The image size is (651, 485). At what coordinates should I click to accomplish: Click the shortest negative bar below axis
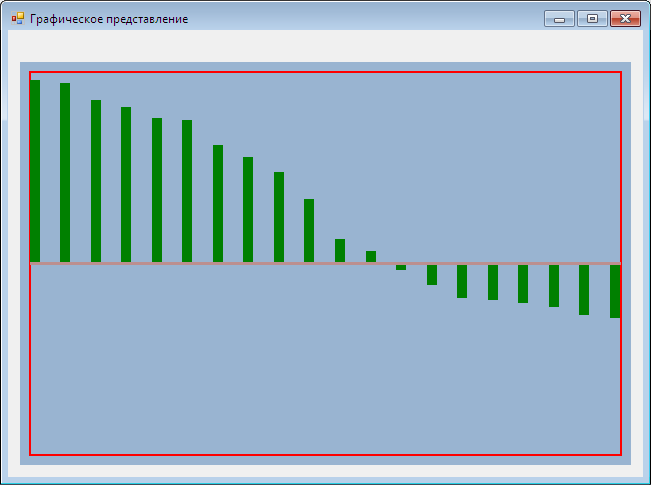[401, 267]
